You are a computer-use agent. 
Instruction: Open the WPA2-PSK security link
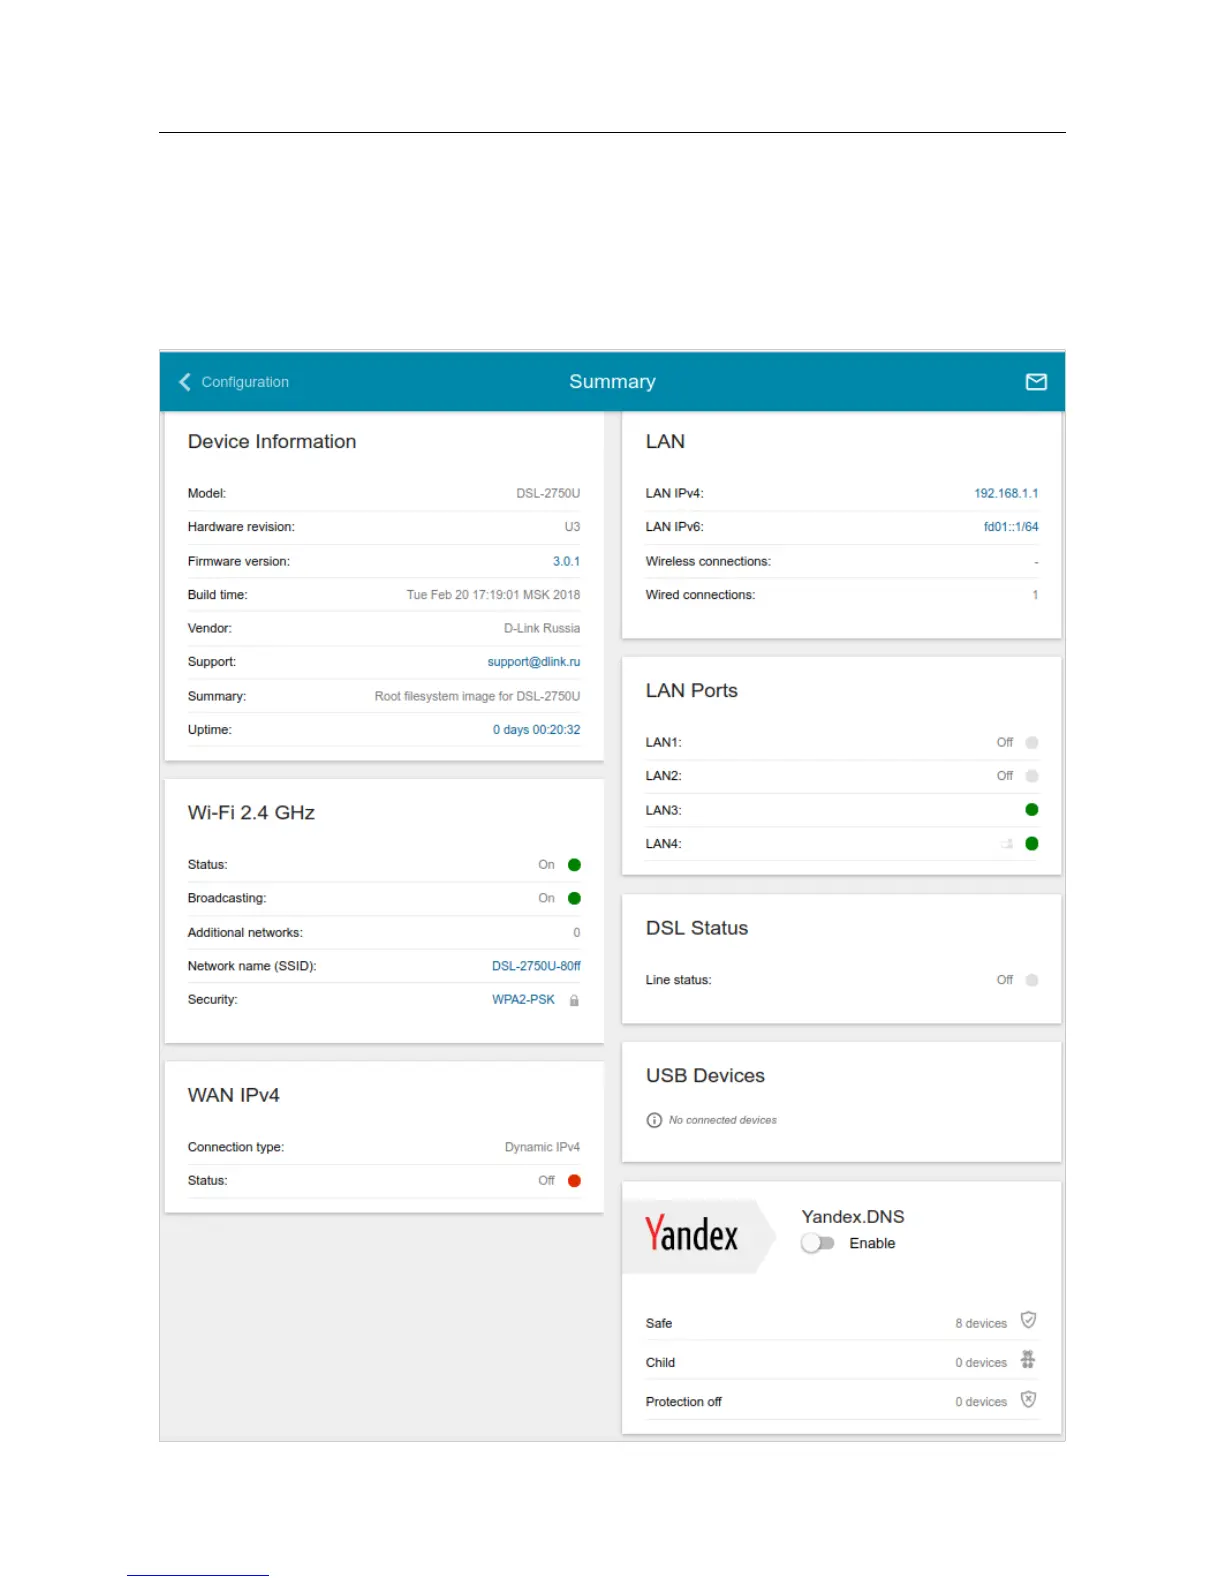(523, 1000)
